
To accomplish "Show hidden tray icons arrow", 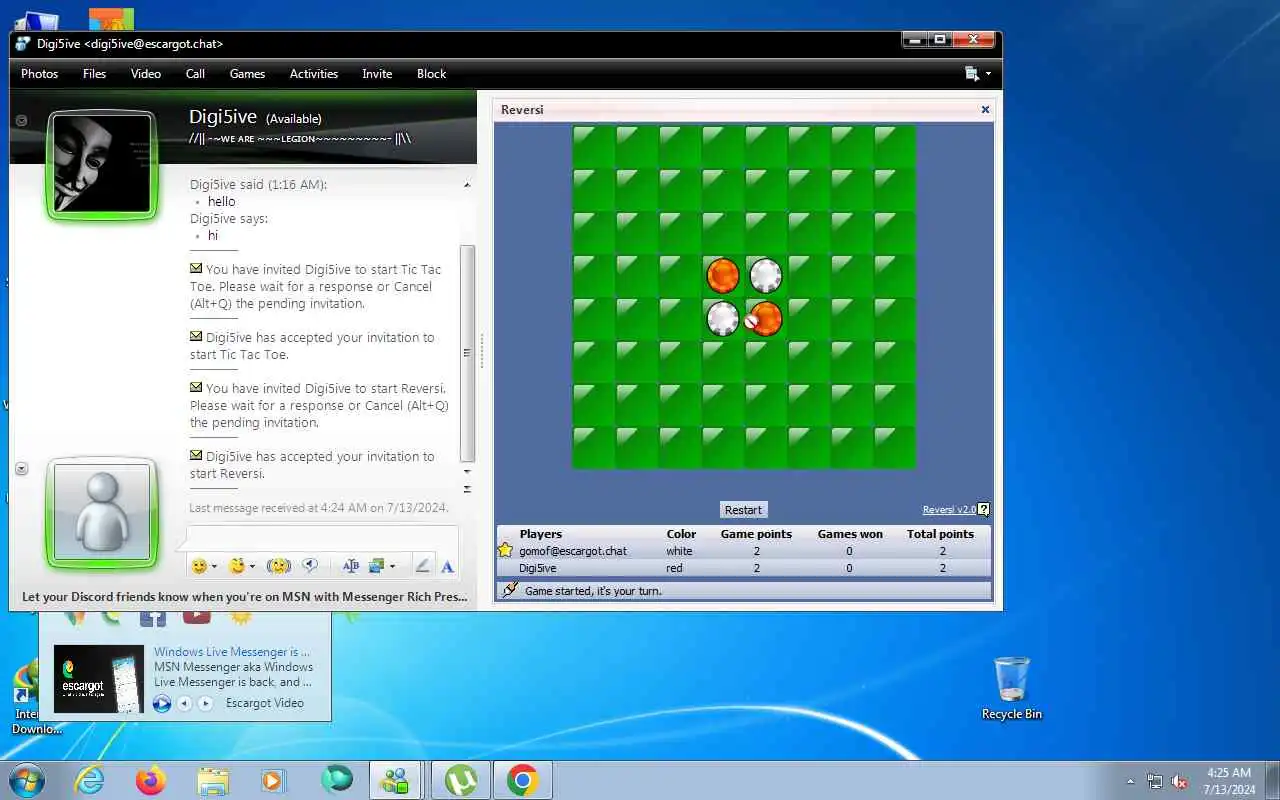I will click(1130, 781).
